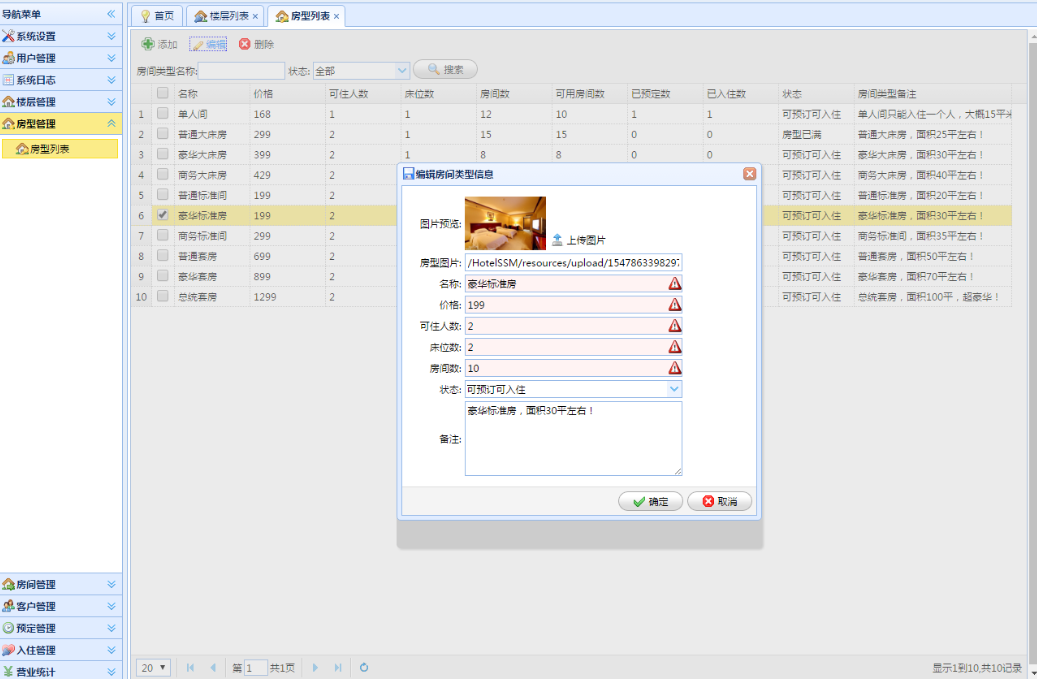Click the 上传图片 upload button
Image resolution: width=1037 pixels, height=679 pixels.
(x=579, y=240)
